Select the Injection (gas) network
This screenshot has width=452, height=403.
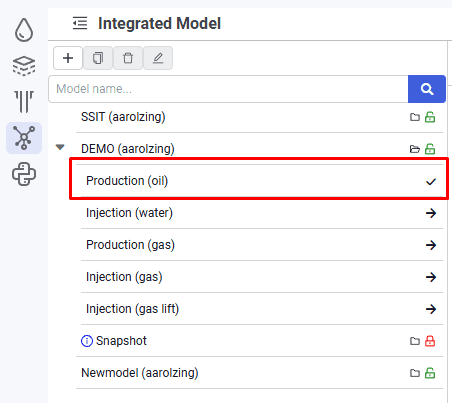click(x=124, y=277)
